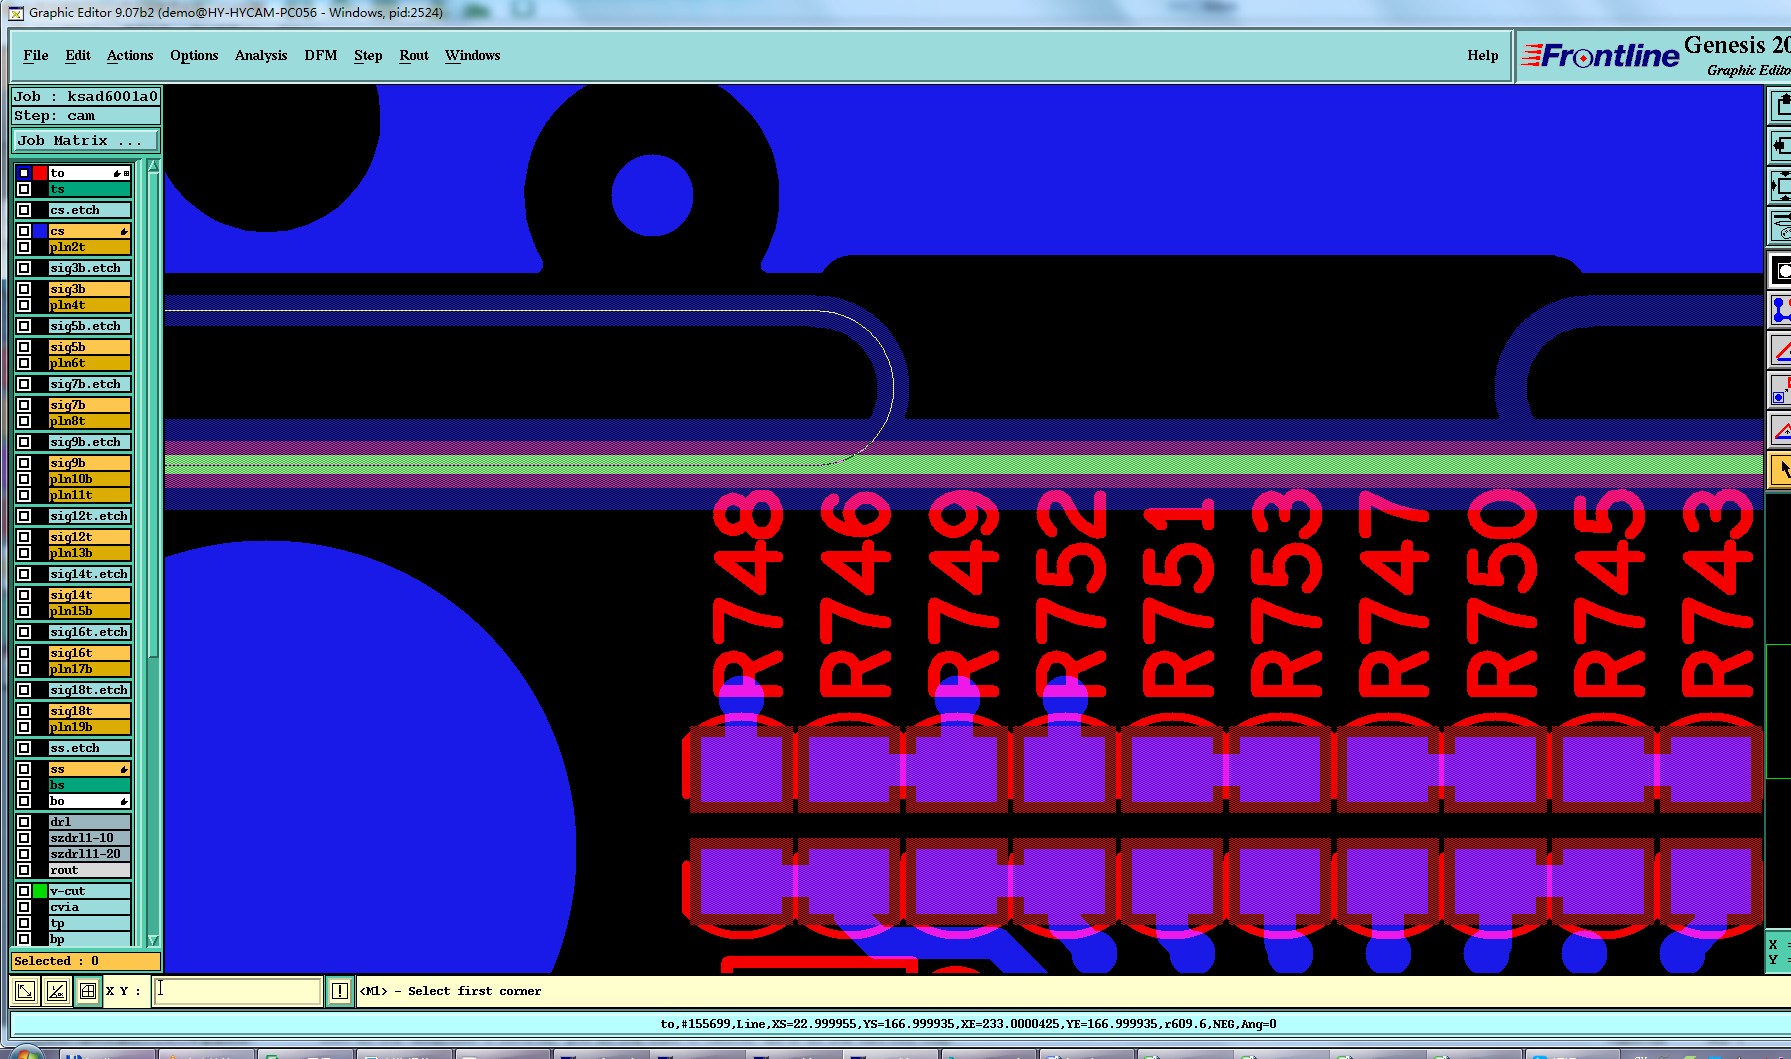Toggle display checkbox for layer cs

click(x=24, y=231)
